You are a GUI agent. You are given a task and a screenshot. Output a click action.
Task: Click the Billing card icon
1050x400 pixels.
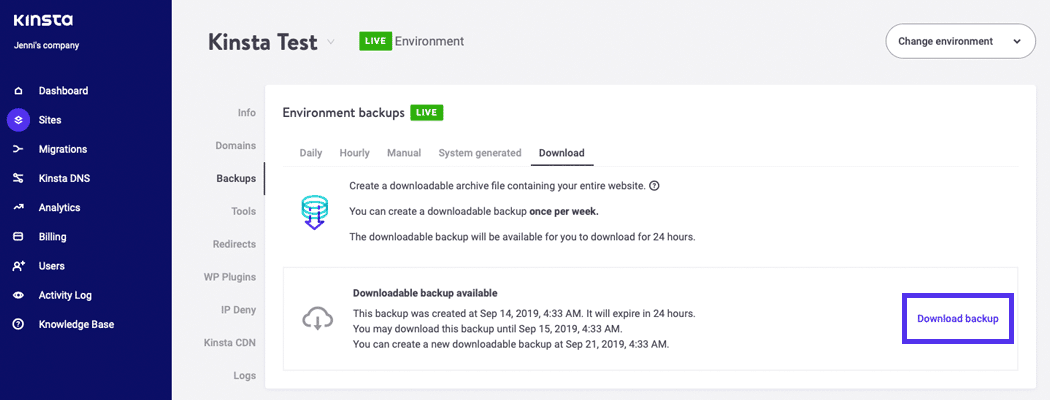pos(18,237)
